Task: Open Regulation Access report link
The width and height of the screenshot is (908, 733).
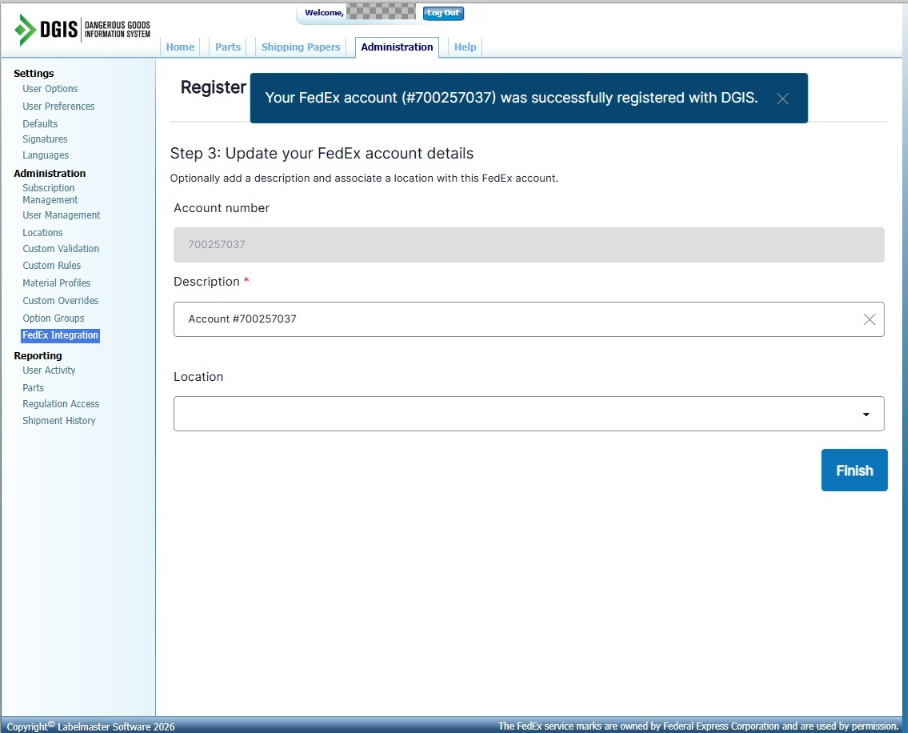Action: pyautogui.click(x=61, y=404)
